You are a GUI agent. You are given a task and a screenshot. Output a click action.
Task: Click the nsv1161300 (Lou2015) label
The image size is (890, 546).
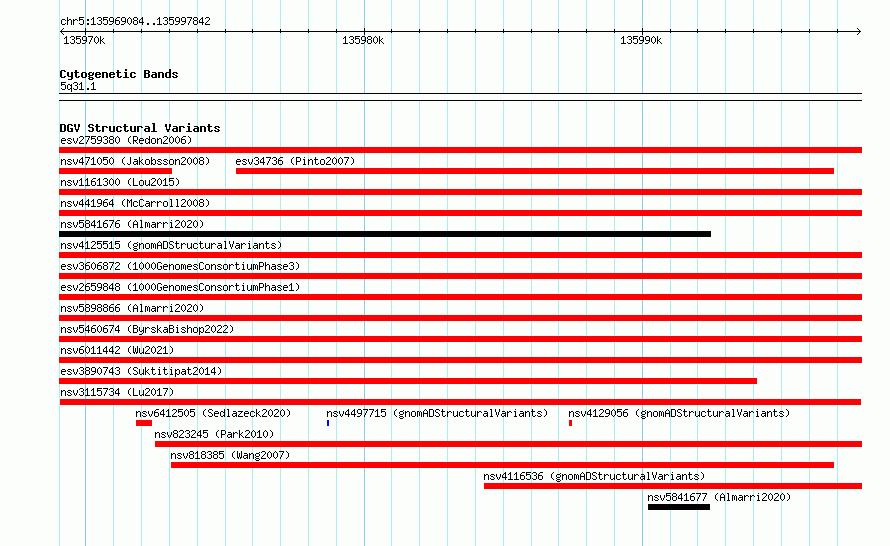pos(120,182)
